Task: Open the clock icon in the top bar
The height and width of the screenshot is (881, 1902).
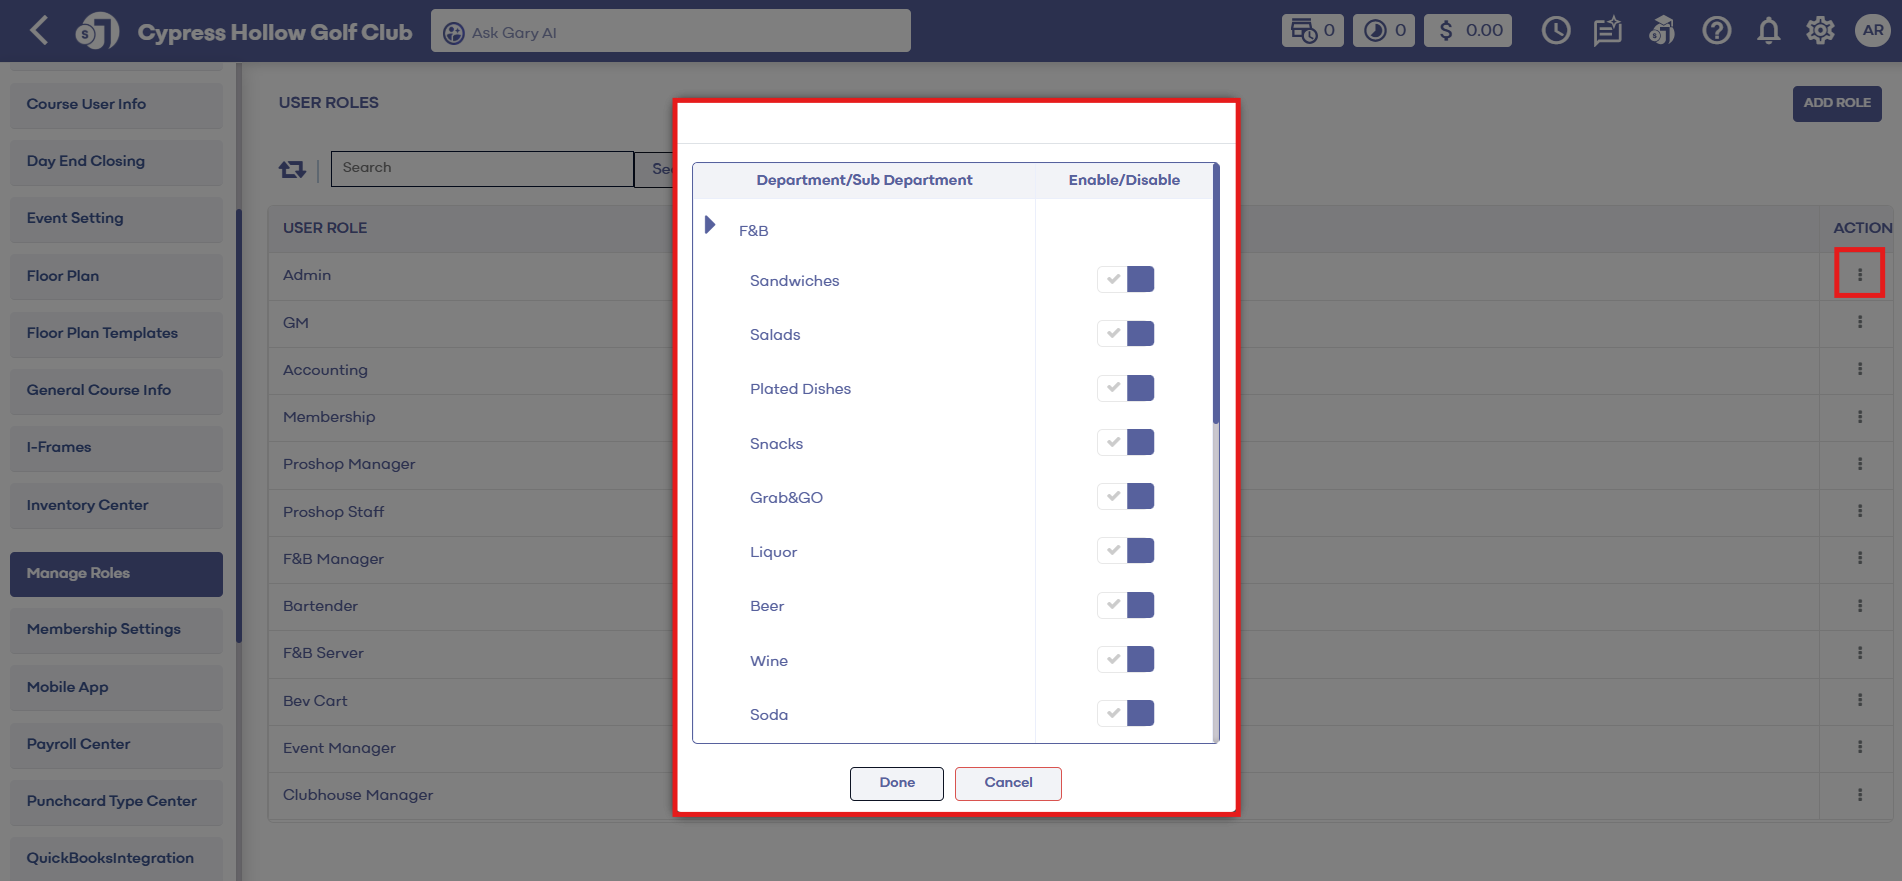Action: pyautogui.click(x=1555, y=31)
